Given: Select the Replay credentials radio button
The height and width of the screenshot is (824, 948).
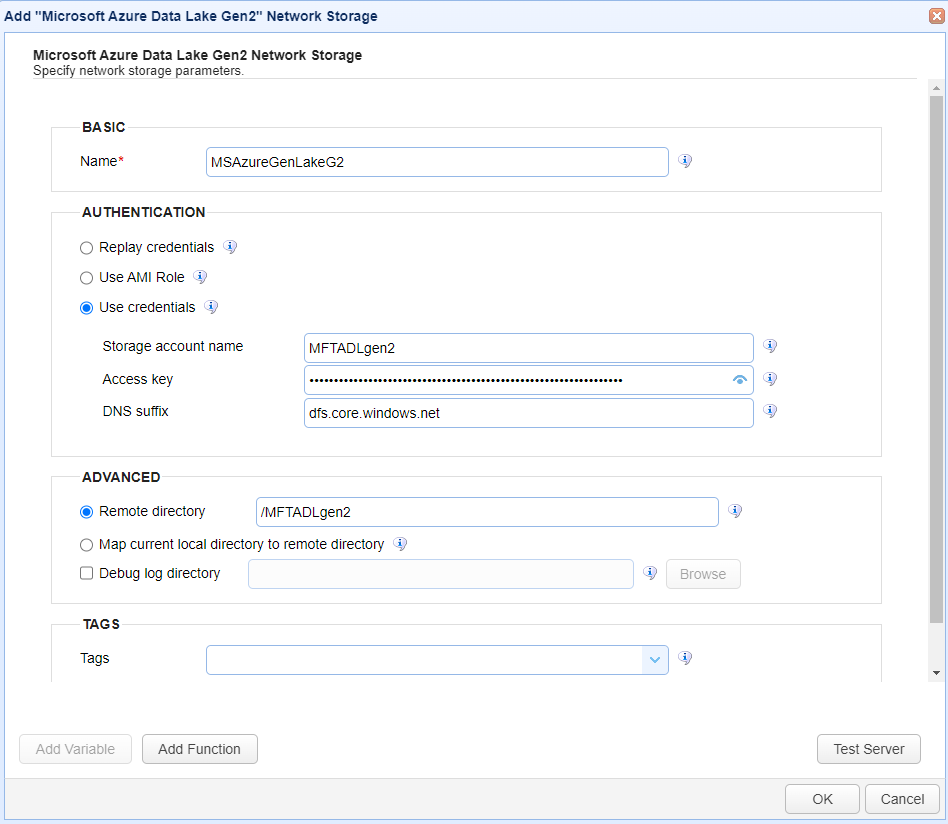Looking at the screenshot, I should pyautogui.click(x=86, y=248).
